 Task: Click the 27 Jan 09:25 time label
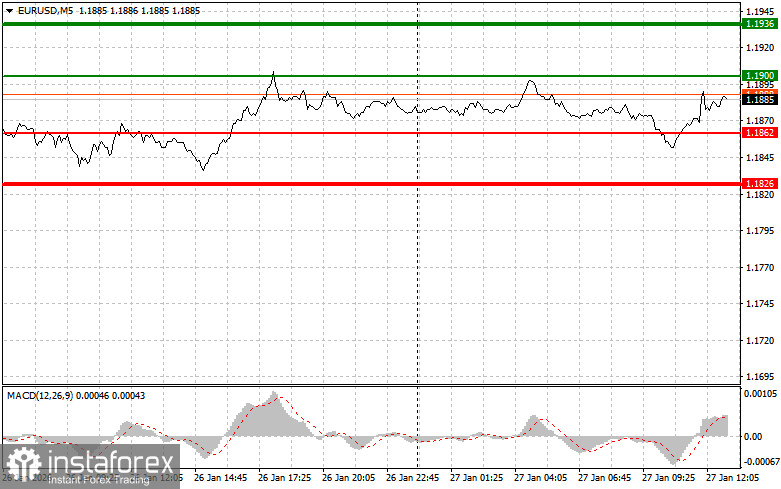coord(668,478)
